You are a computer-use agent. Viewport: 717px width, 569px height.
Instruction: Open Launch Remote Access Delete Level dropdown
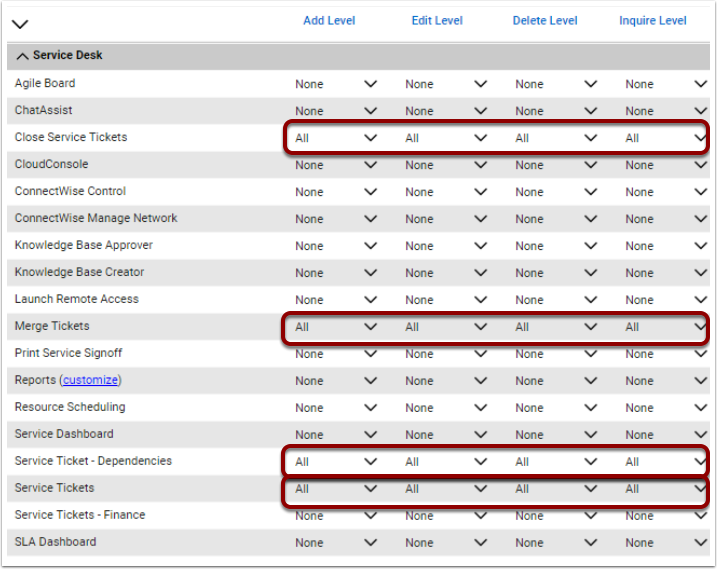[x=556, y=300]
